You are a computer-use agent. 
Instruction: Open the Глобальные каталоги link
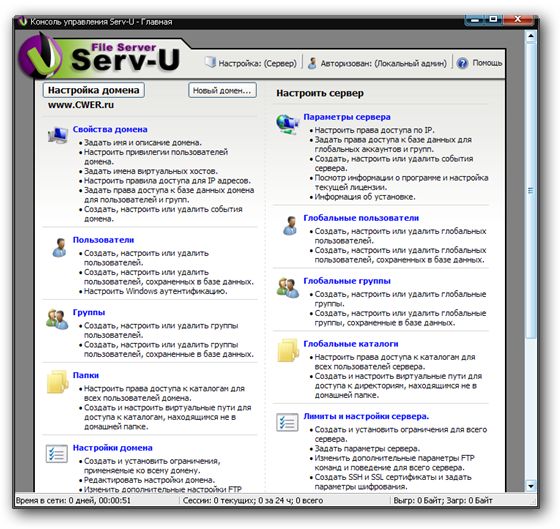[351, 344]
